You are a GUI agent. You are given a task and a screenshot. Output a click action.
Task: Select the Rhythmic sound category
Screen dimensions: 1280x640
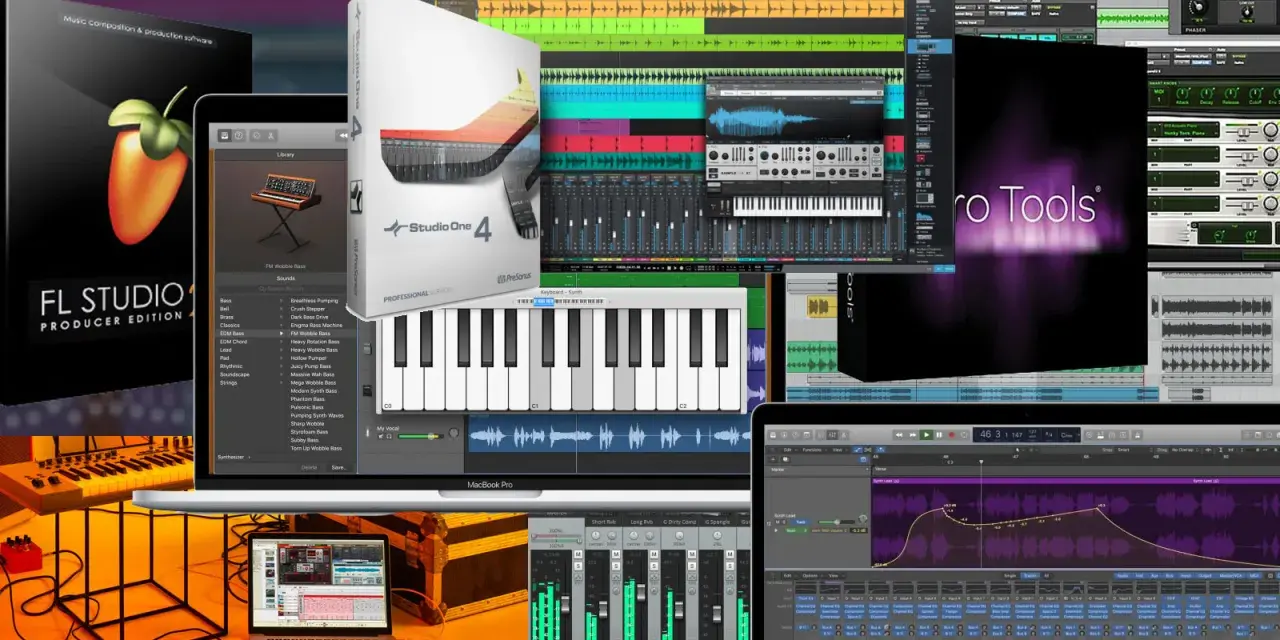232,366
